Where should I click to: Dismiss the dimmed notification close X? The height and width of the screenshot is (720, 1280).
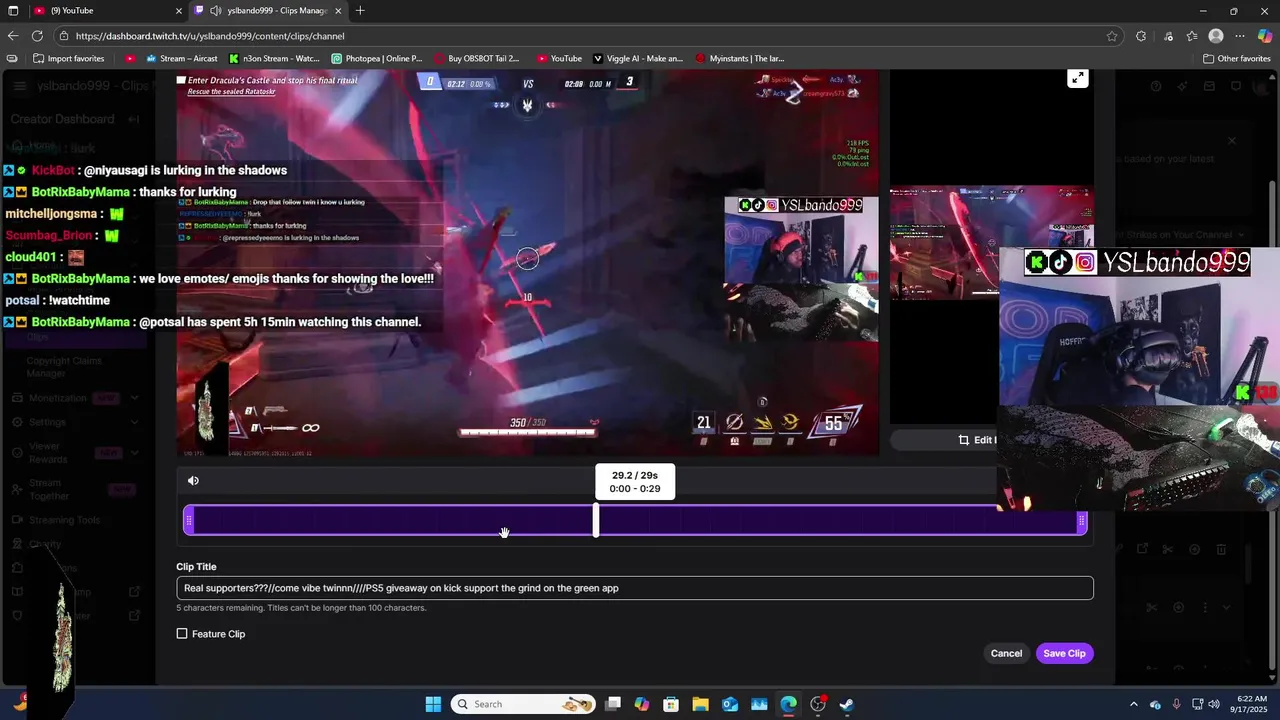tap(1232, 141)
